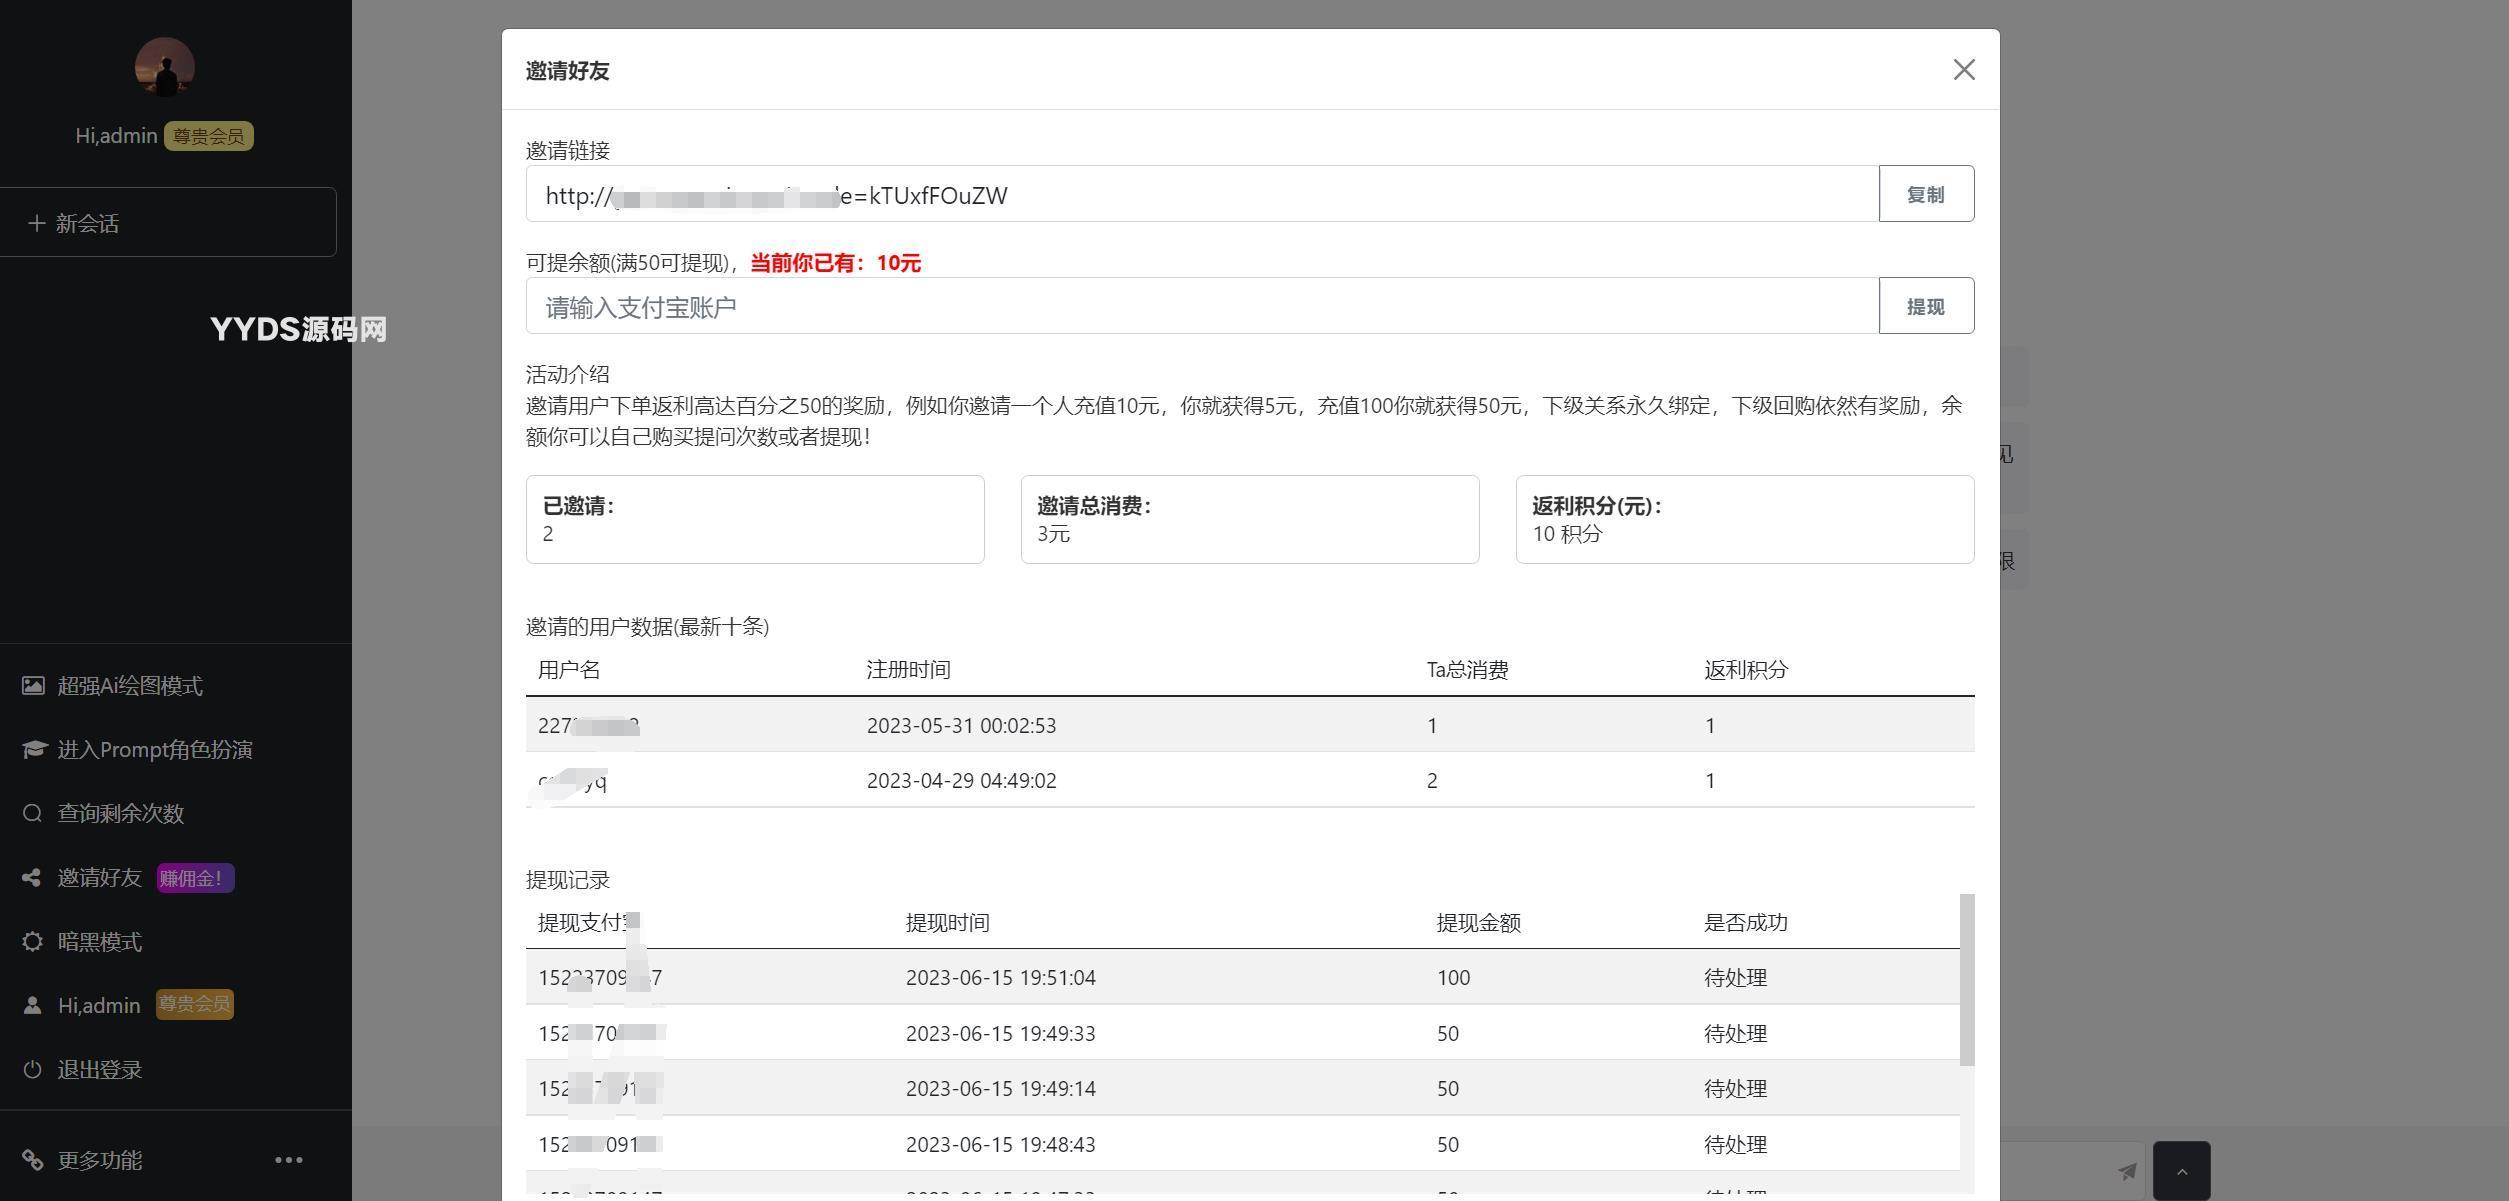
Task: Click the remaining-count search magnifier icon
Action: (32, 813)
